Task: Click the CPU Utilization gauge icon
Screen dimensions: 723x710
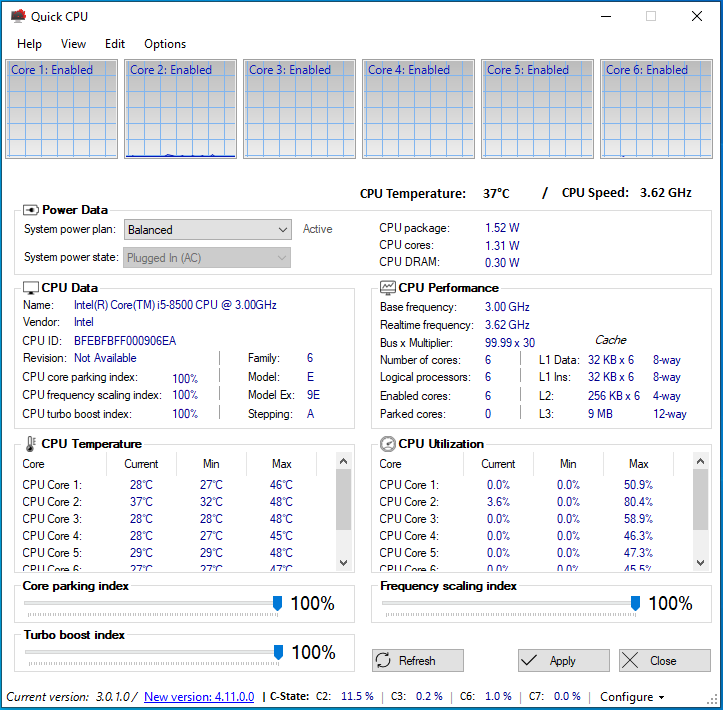Action: pyautogui.click(x=387, y=444)
